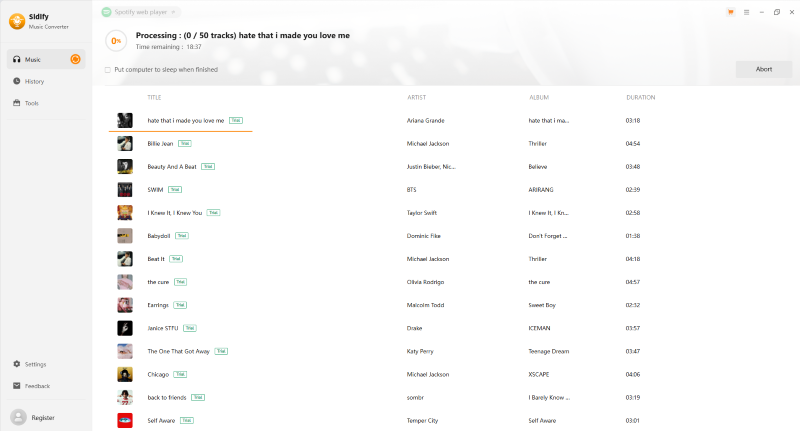Click the Trial badge next to SWIM

[x=175, y=190]
